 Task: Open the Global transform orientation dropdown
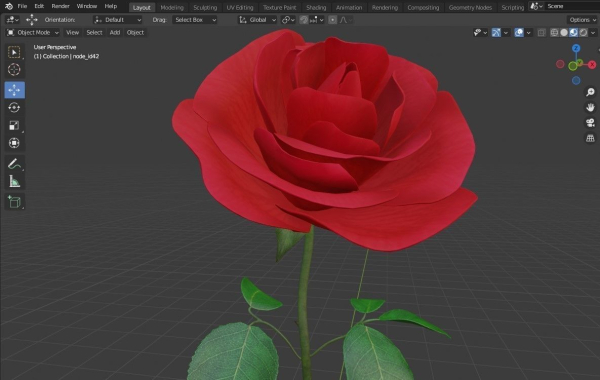[x=257, y=20]
